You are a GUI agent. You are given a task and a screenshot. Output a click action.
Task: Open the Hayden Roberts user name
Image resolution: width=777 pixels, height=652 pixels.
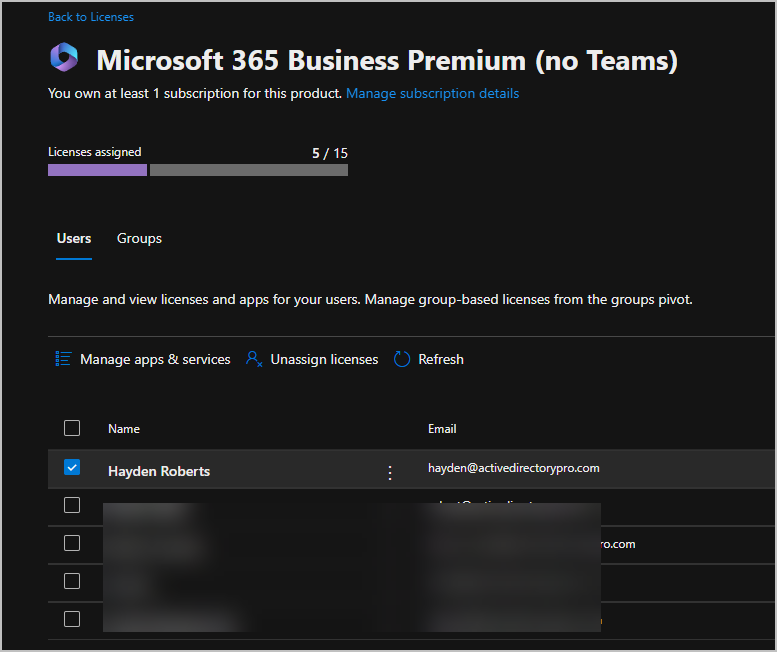tap(159, 471)
